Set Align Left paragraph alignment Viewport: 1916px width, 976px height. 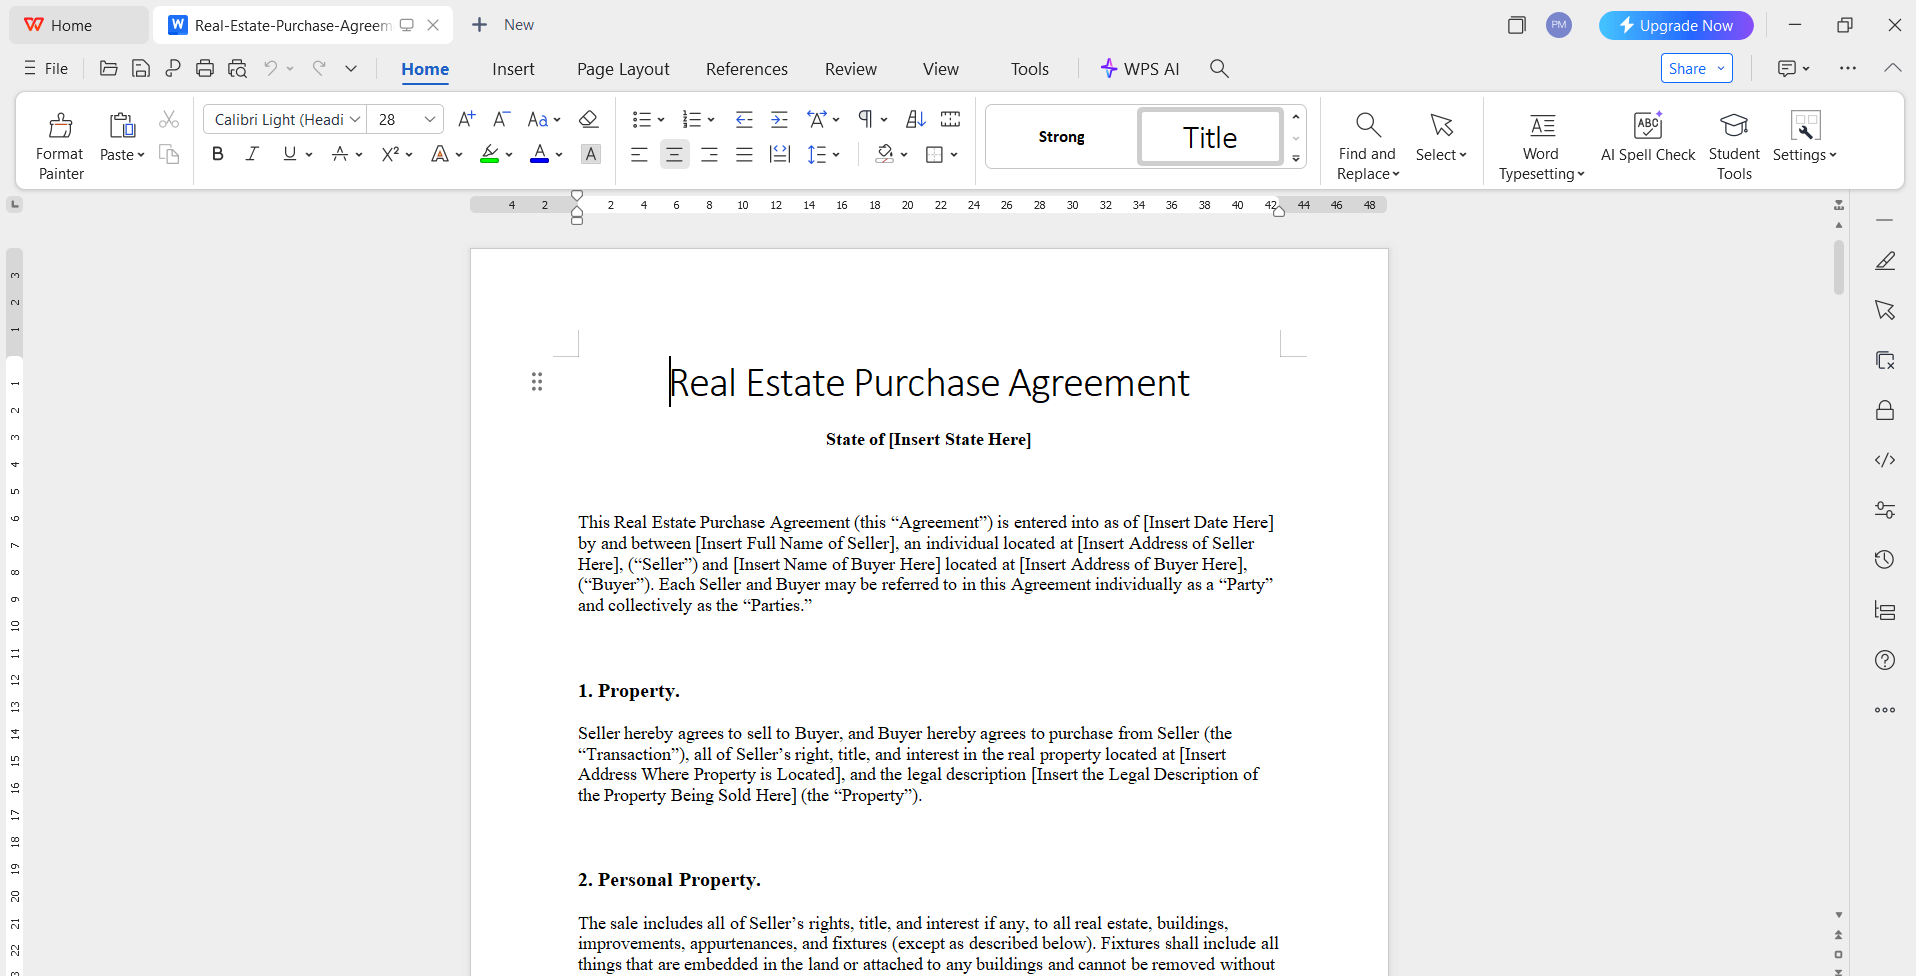[x=639, y=154]
